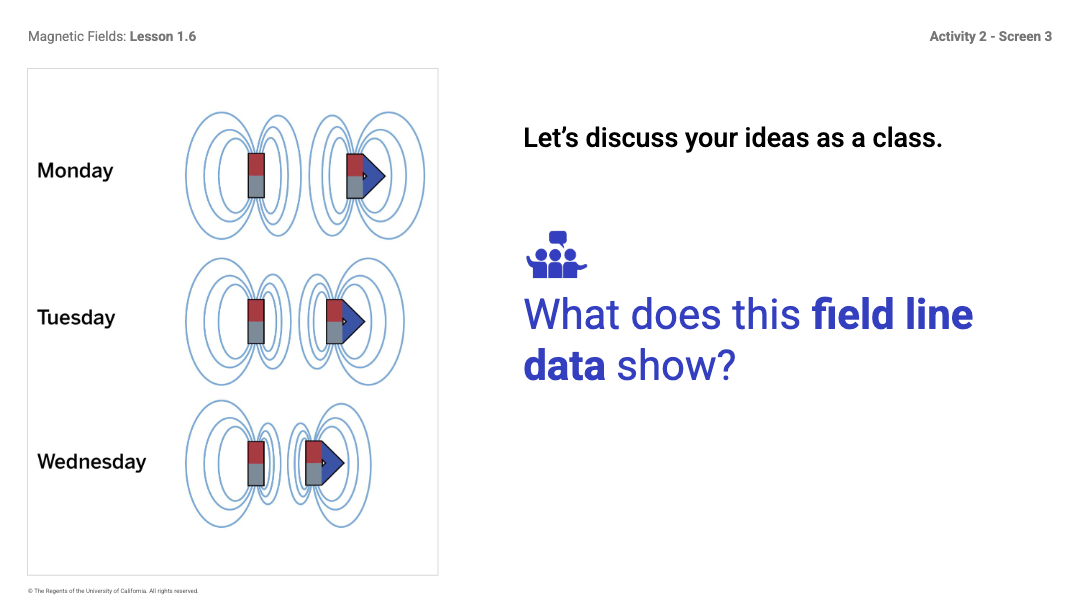
Task: Click the red half of Monday's left magnet
Action: (x=256, y=165)
